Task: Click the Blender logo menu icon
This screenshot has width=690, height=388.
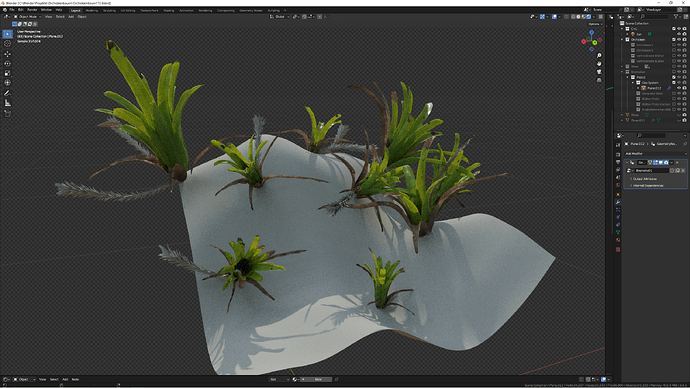Action: coord(5,9)
